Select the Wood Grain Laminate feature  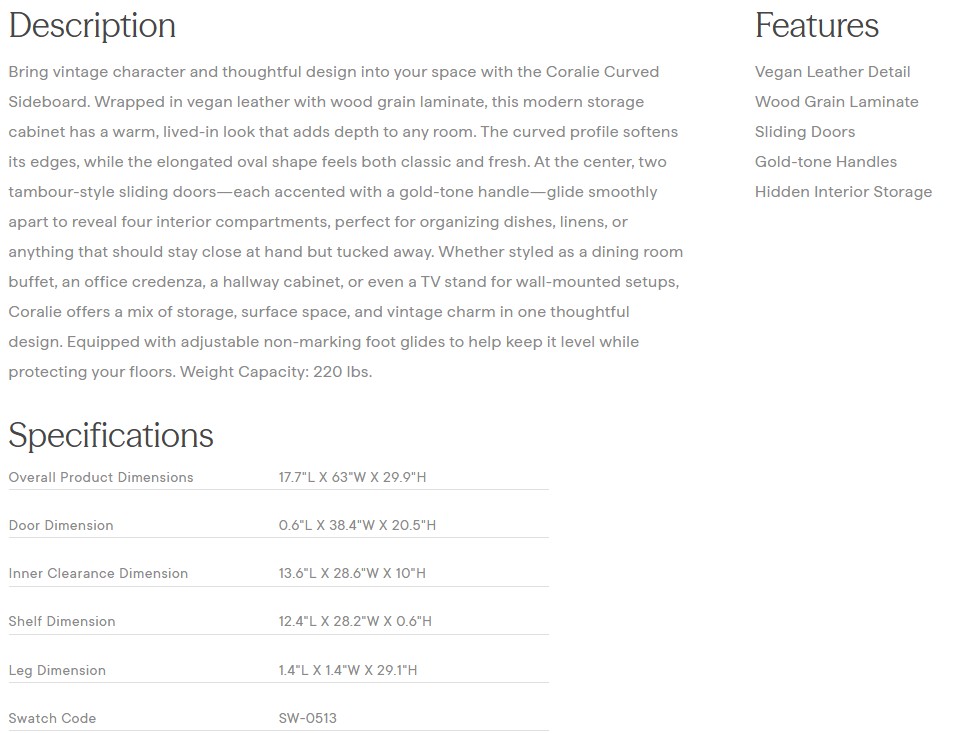coord(836,102)
